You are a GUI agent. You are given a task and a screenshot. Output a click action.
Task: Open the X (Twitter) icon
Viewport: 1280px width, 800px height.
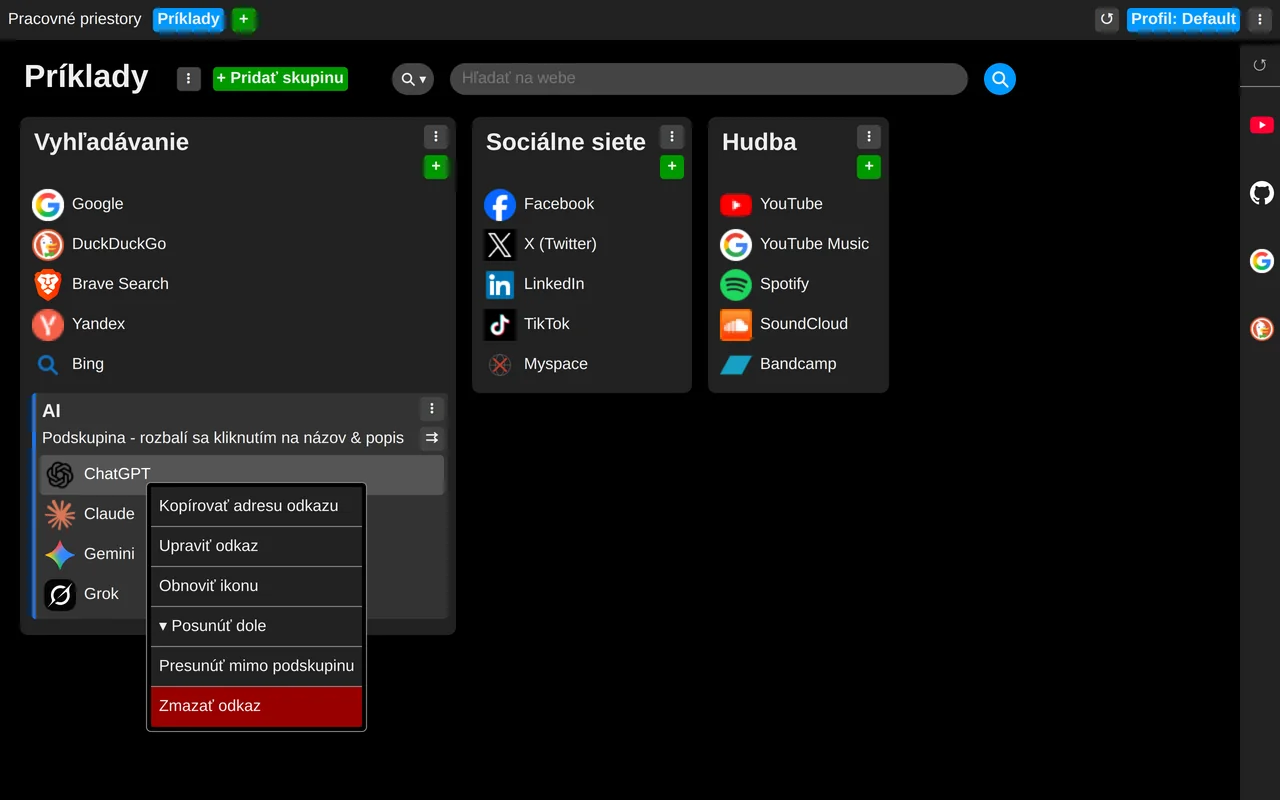click(x=500, y=244)
